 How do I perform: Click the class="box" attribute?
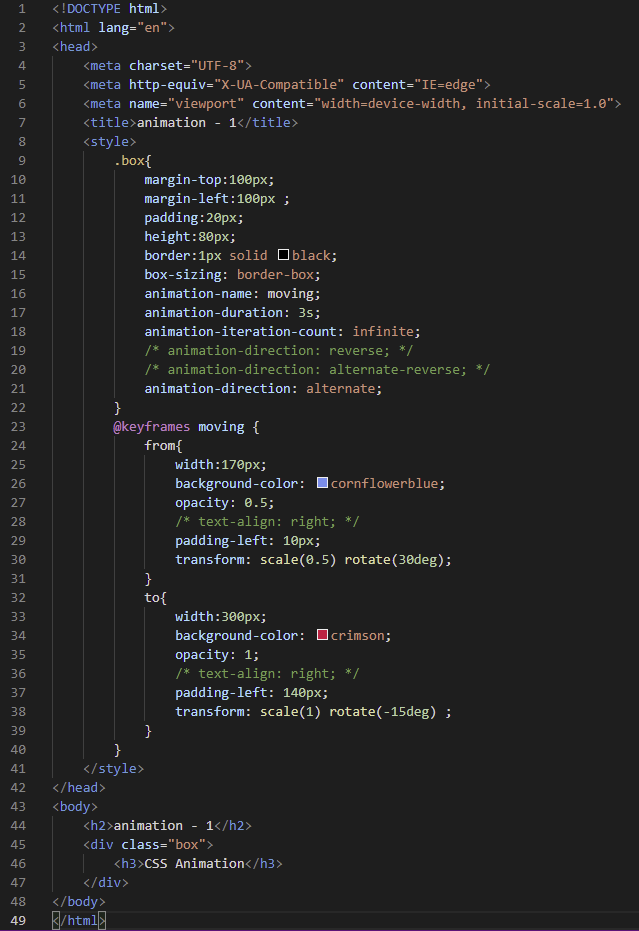163,844
